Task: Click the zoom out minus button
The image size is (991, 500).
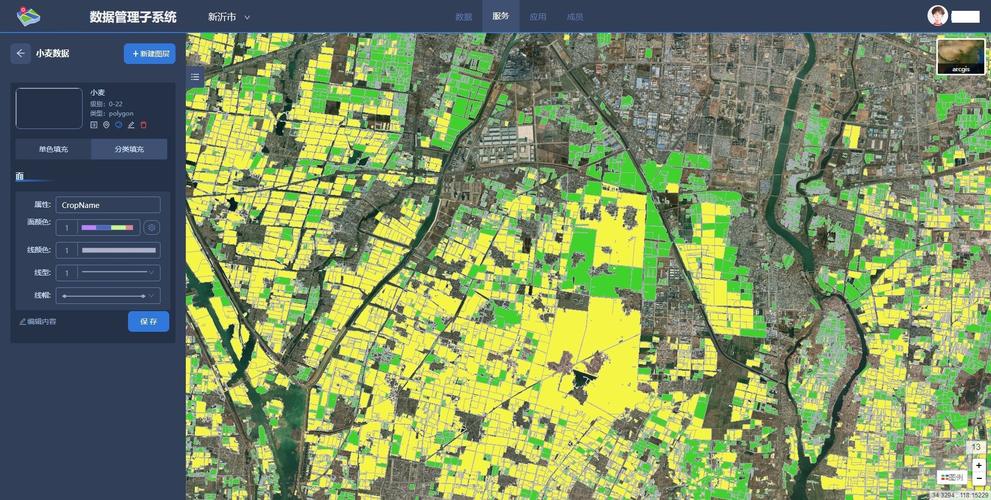Action: (978, 478)
